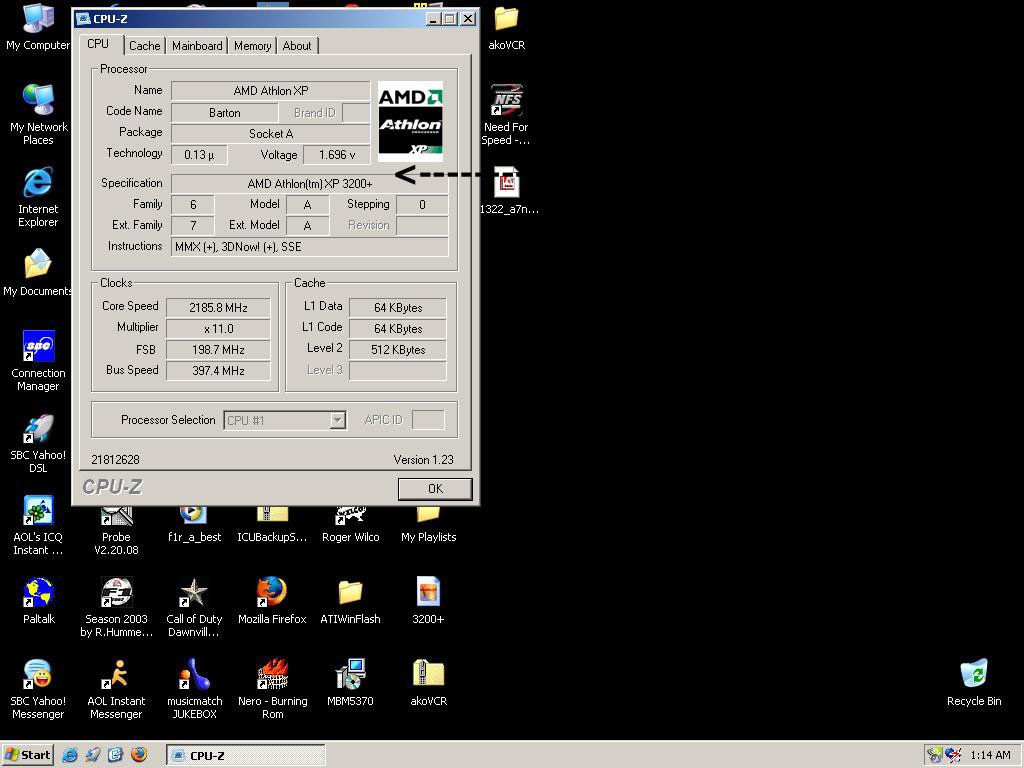
Task: Open the About tab
Action: [x=297, y=46]
